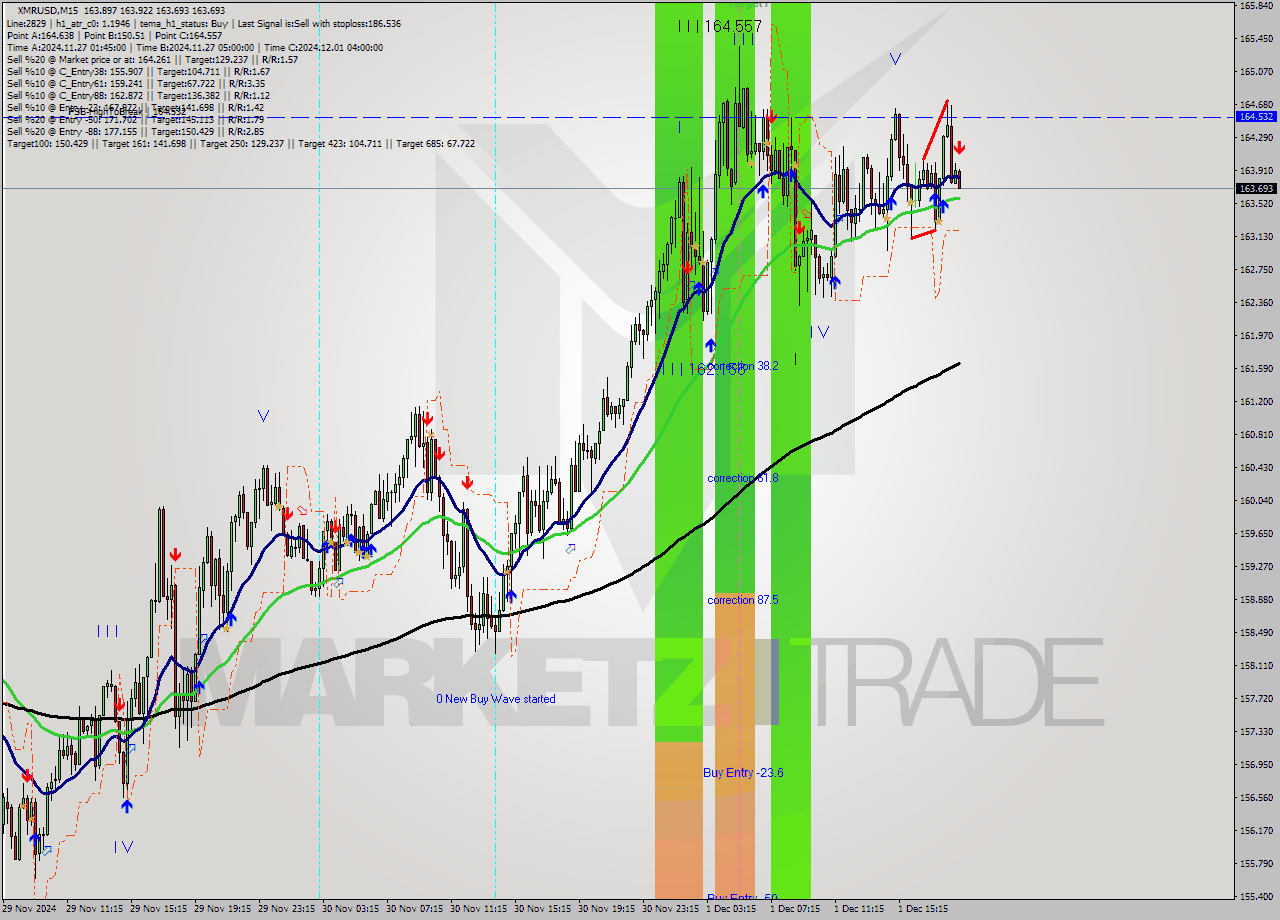This screenshot has height=920, width=1280.
Task: Select the 'correction 87.5' label
Action: [x=742, y=600]
